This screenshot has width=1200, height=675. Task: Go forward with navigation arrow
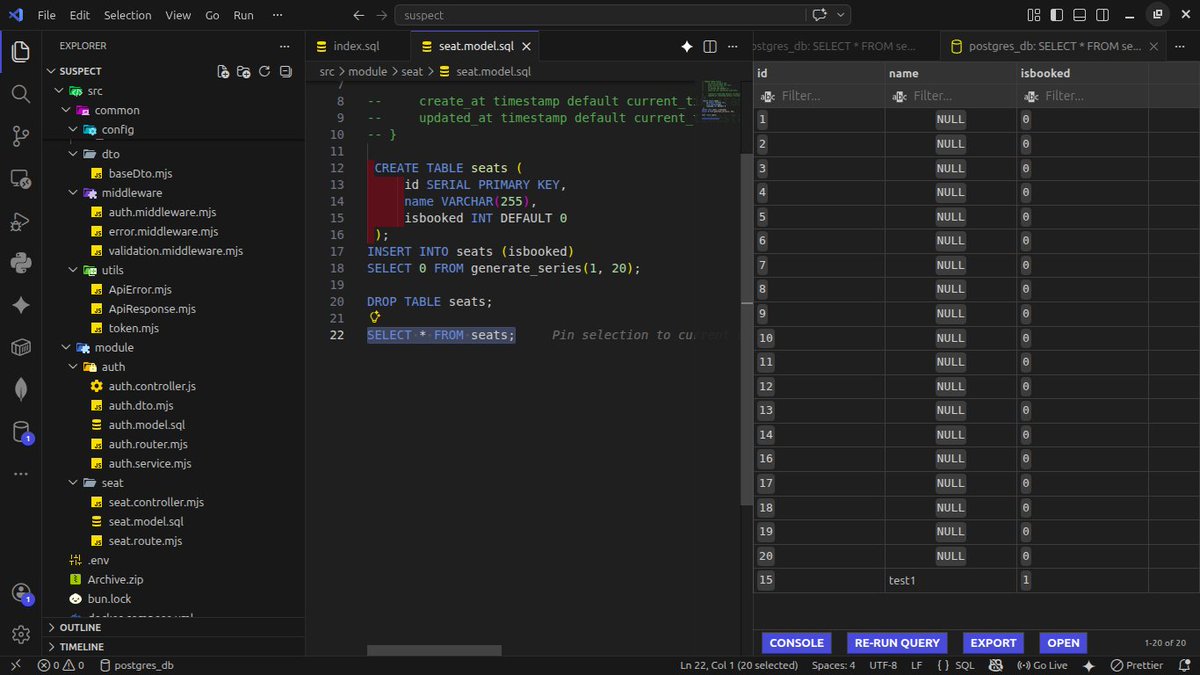coord(381,15)
